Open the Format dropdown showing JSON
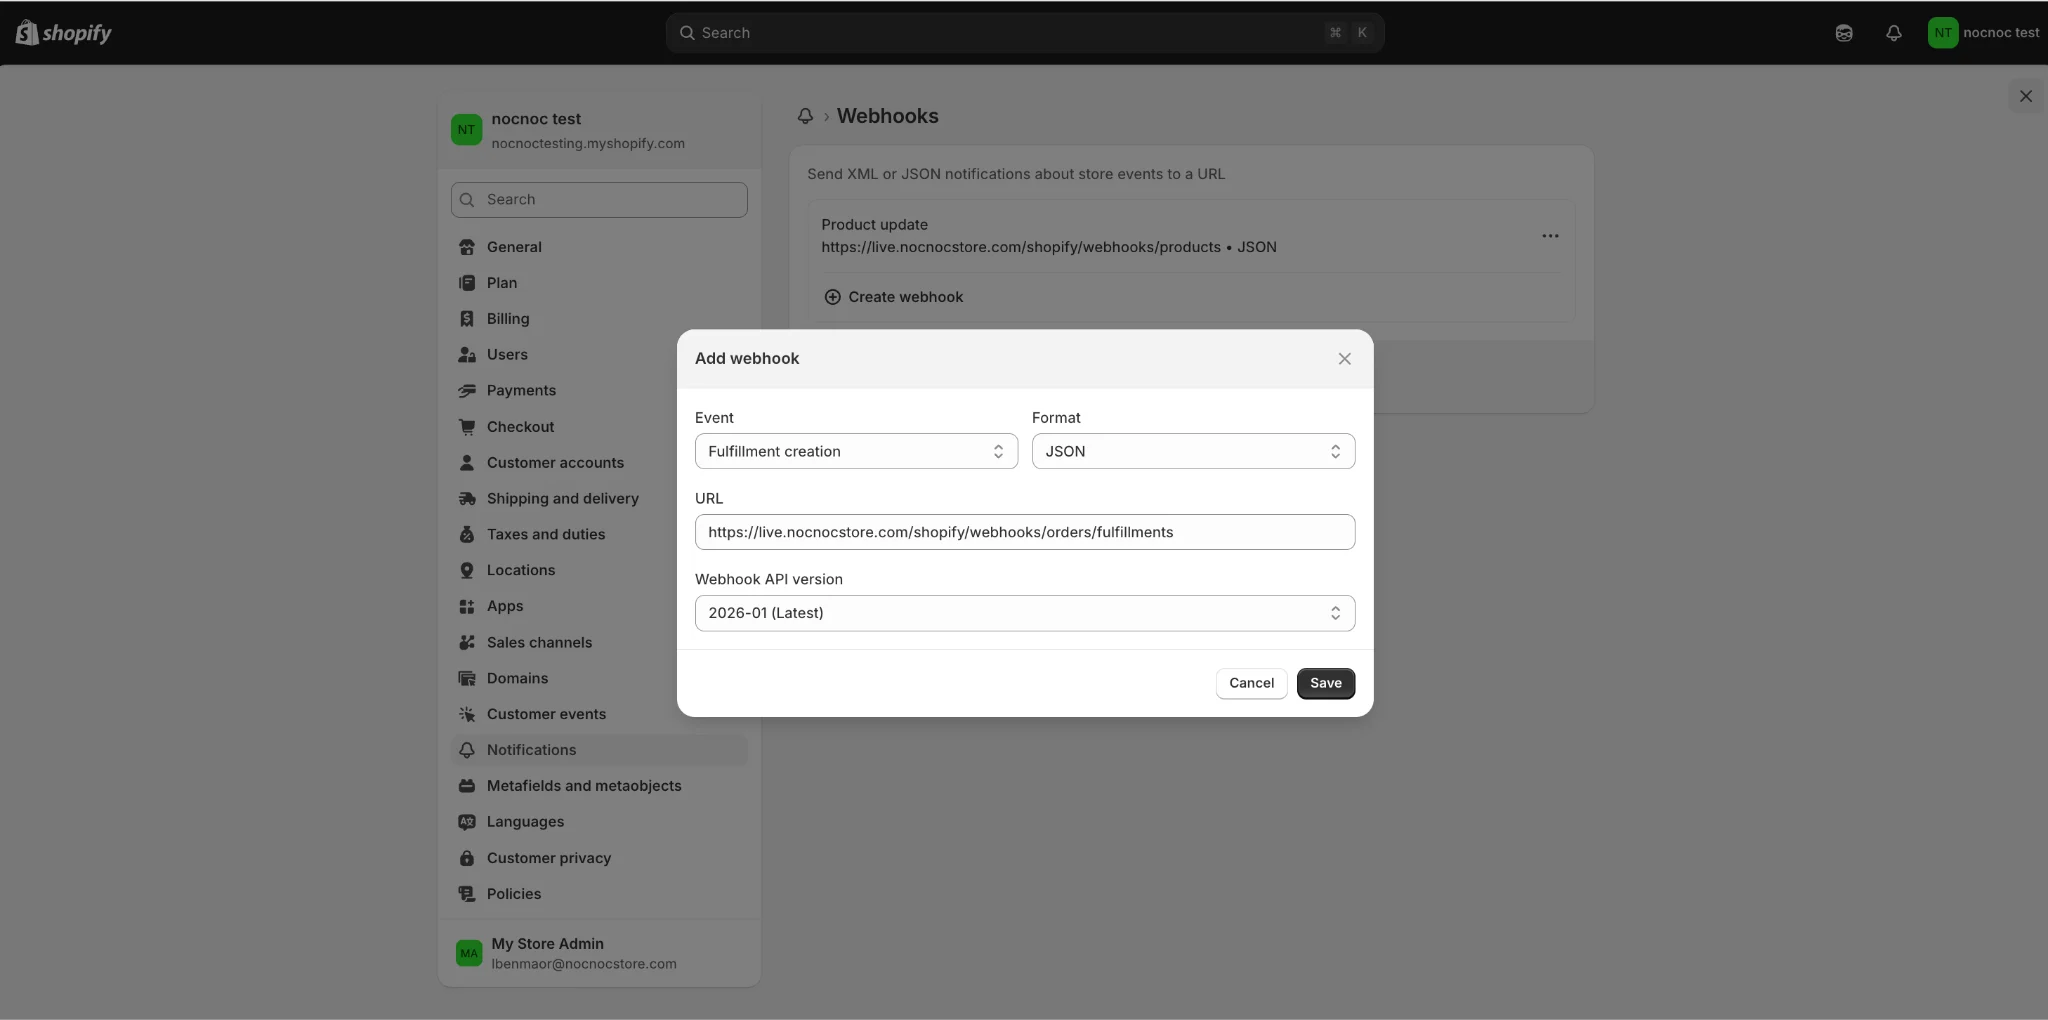Viewport: 2048px width, 1020px height. click(x=1193, y=451)
